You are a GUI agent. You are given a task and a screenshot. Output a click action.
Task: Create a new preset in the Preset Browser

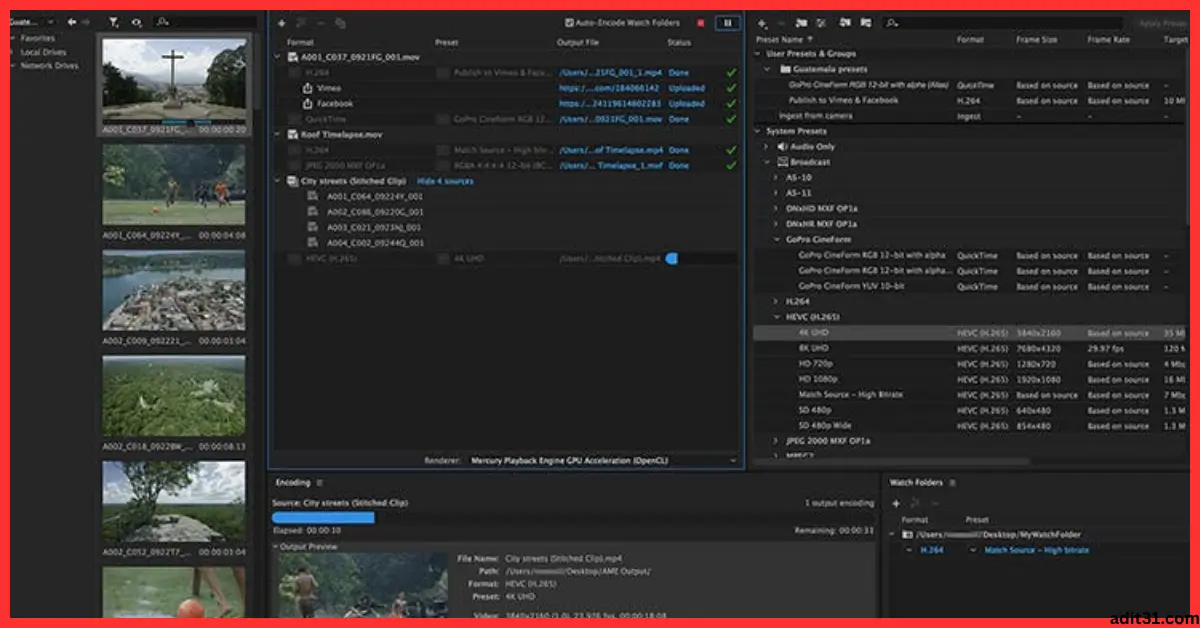point(760,20)
